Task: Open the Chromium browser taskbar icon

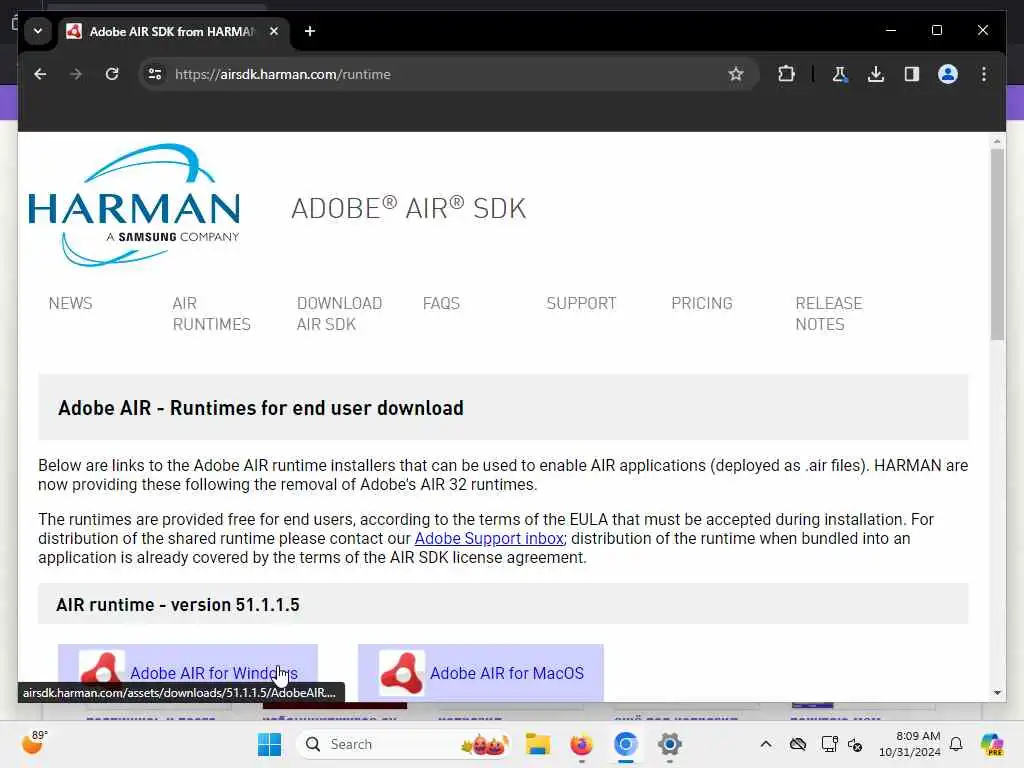Action: (626, 744)
